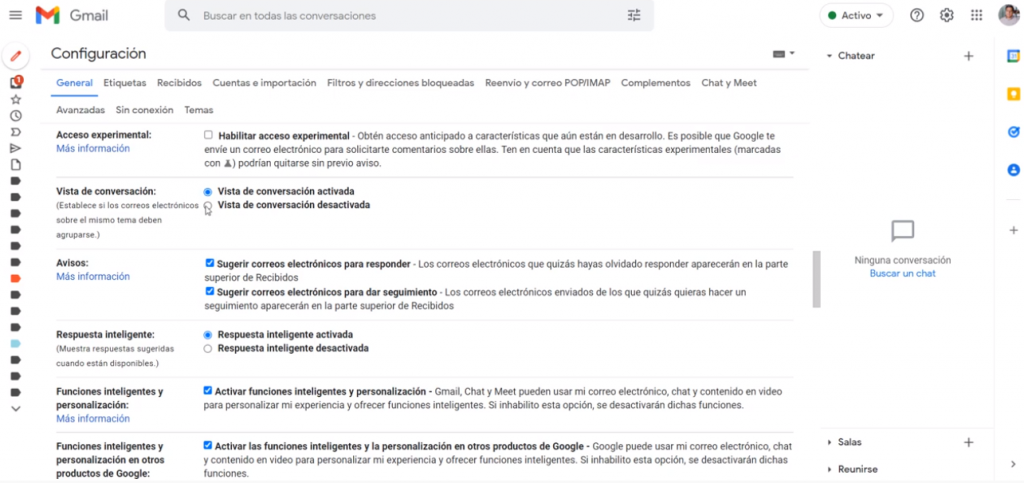The width and height of the screenshot is (1024, 483).
Task: Enable the Habilitar acceso experimental checkbox
Action: pos(208,135)
